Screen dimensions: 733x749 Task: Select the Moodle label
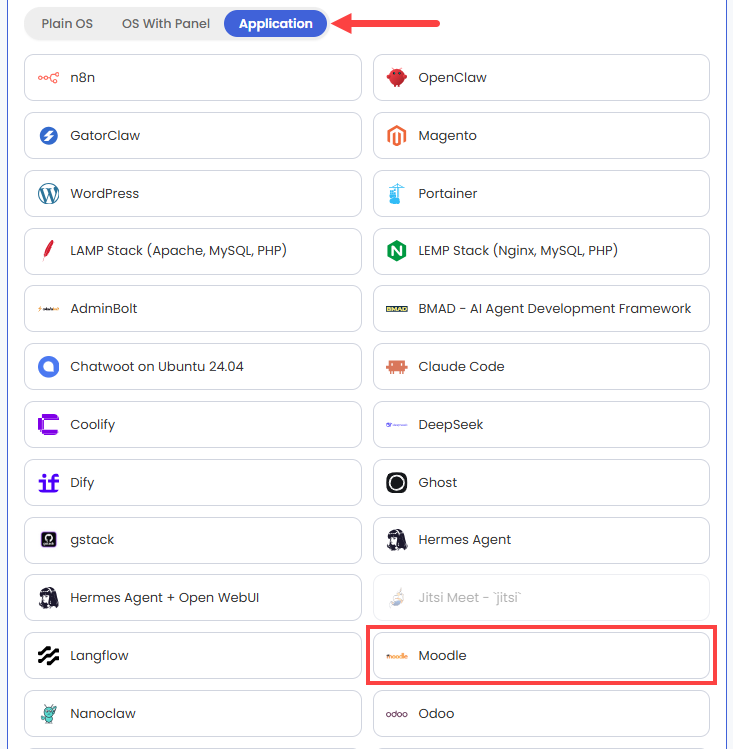pyautogui.click(x=442, y=656)
